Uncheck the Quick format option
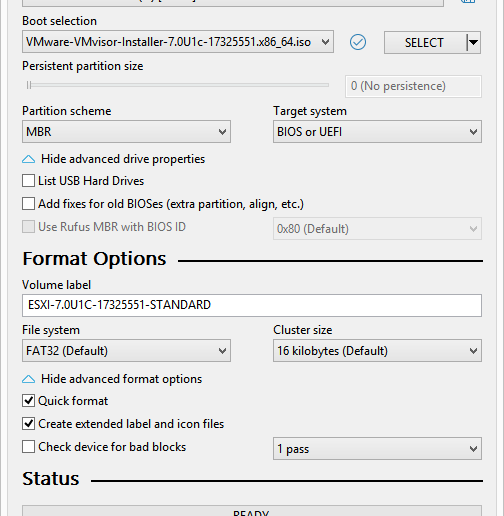Image resolution: width=504 pixels, height=516 pixels. click(x=28, y=401)
